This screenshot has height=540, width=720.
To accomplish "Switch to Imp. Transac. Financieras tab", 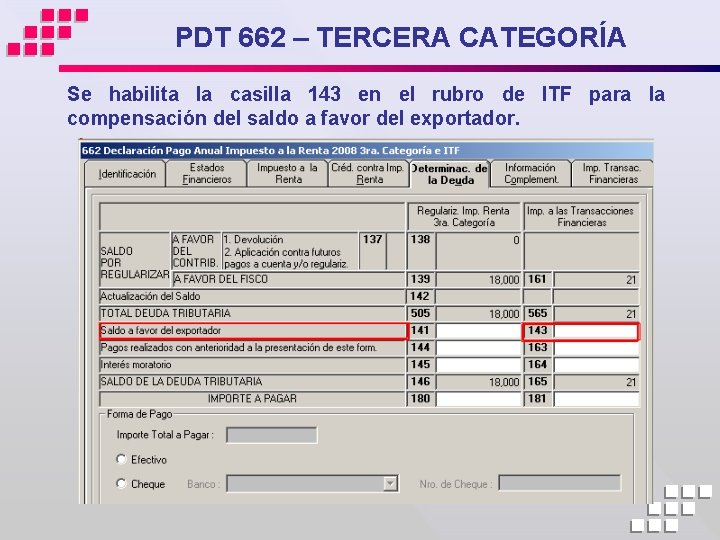I will click(x=612, y=174).
